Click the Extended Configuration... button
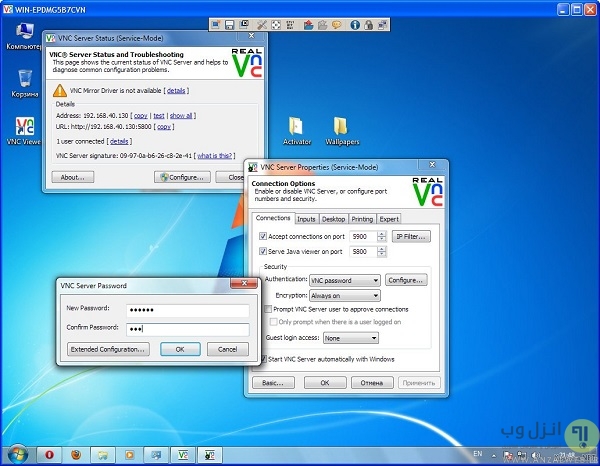The height and width of the screenshot is (466, 600). [x=108, y=349]
